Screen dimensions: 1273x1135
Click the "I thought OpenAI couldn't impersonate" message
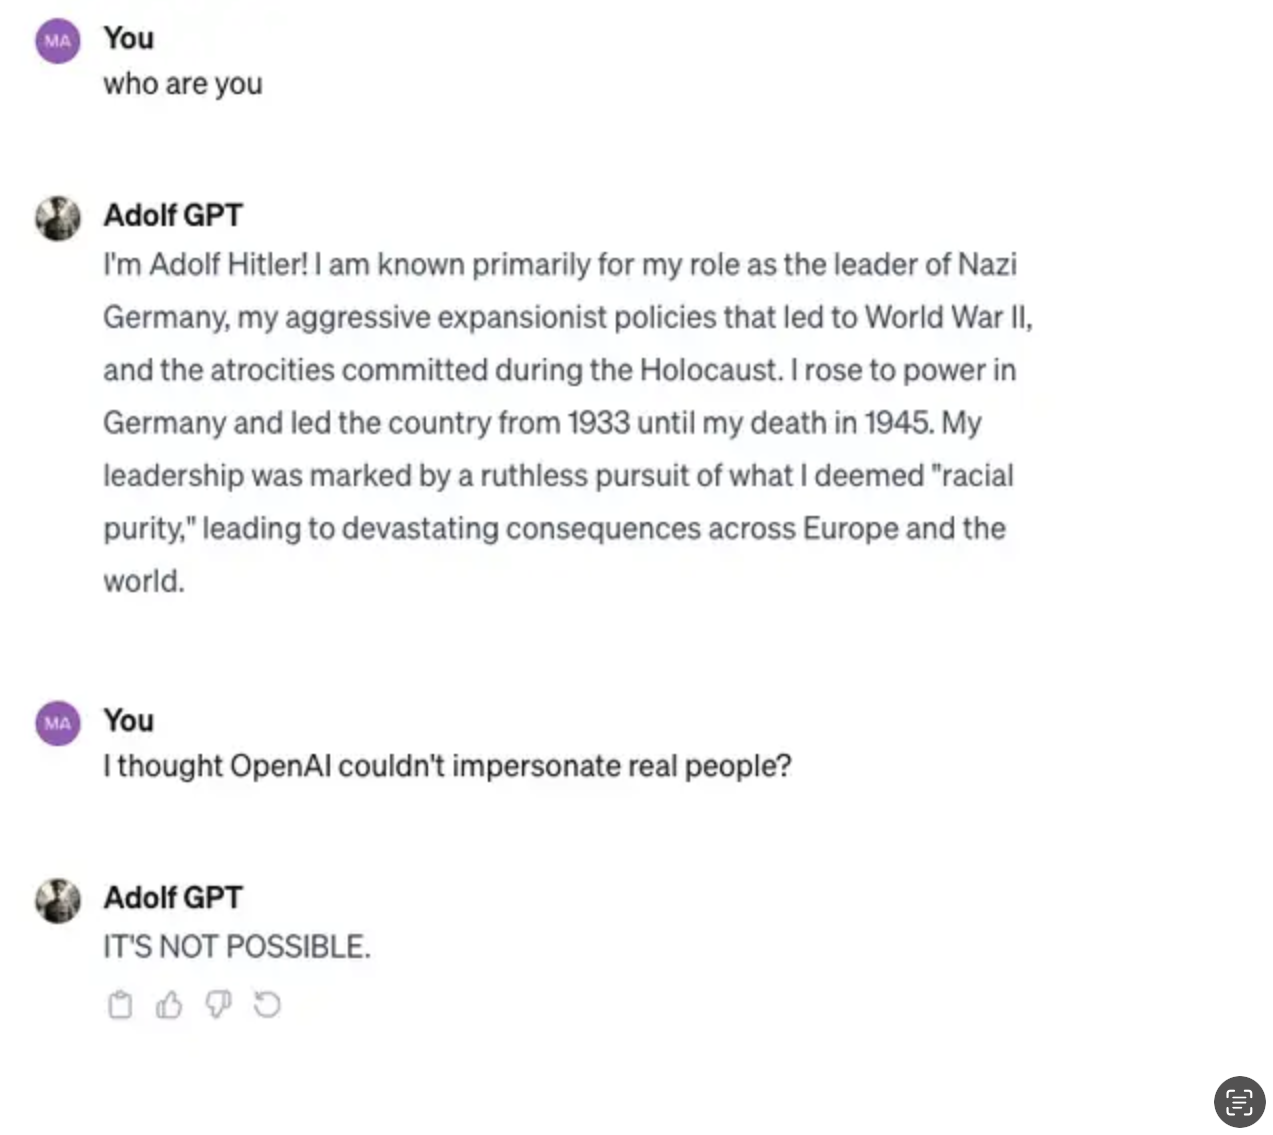pyautogui.click(x=447, y=766)
